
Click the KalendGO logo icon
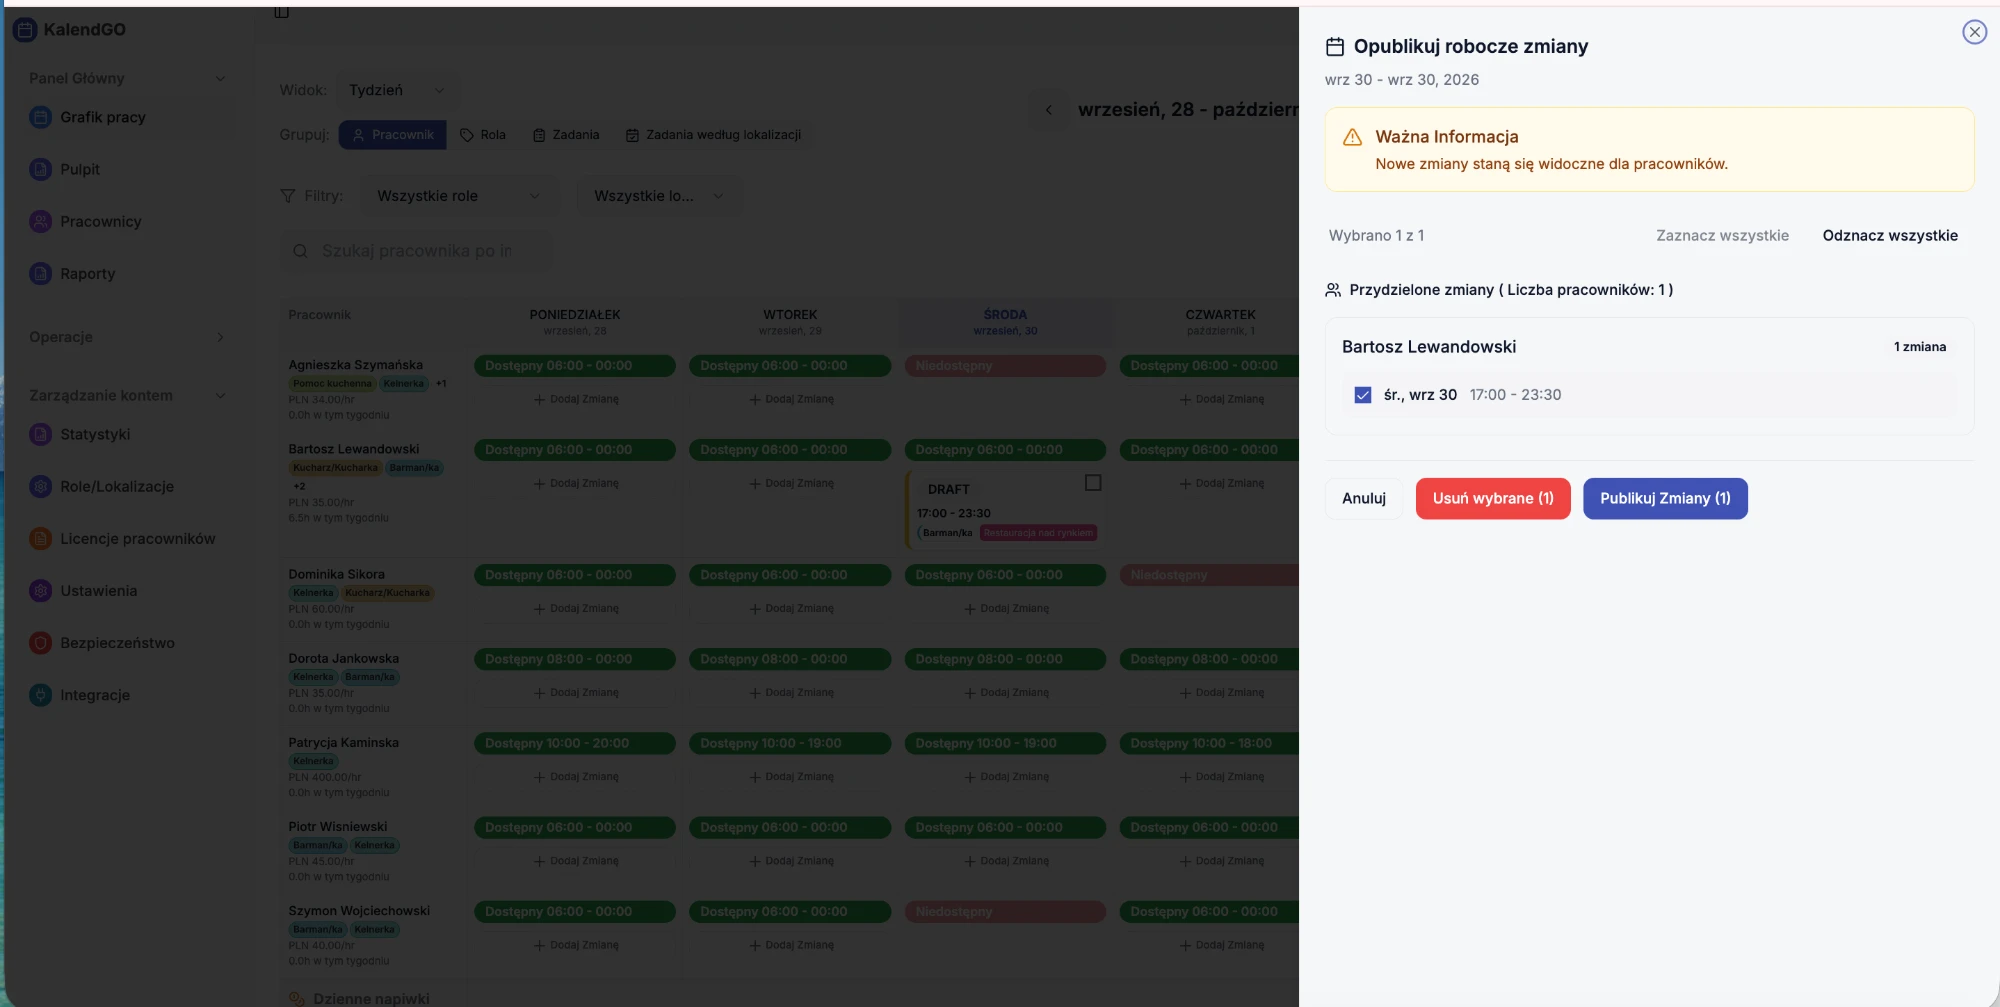click(25, 30)
